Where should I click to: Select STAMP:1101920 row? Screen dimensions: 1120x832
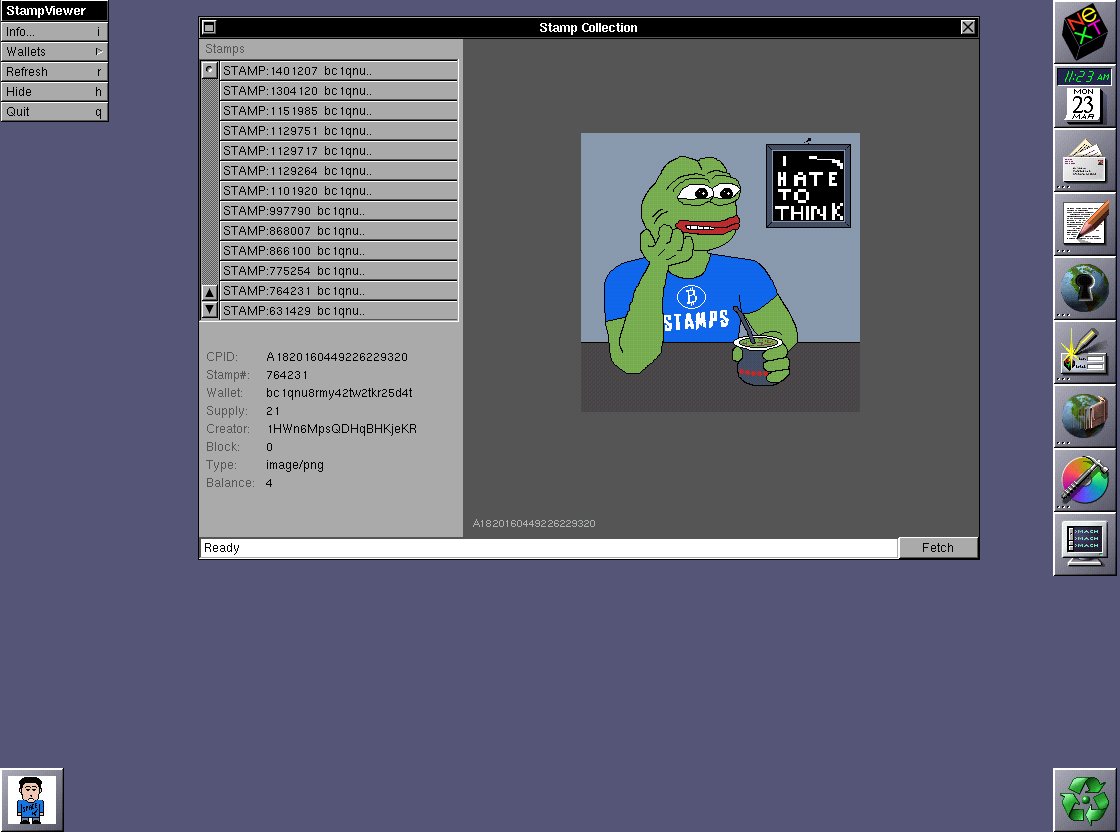[339, 191]
